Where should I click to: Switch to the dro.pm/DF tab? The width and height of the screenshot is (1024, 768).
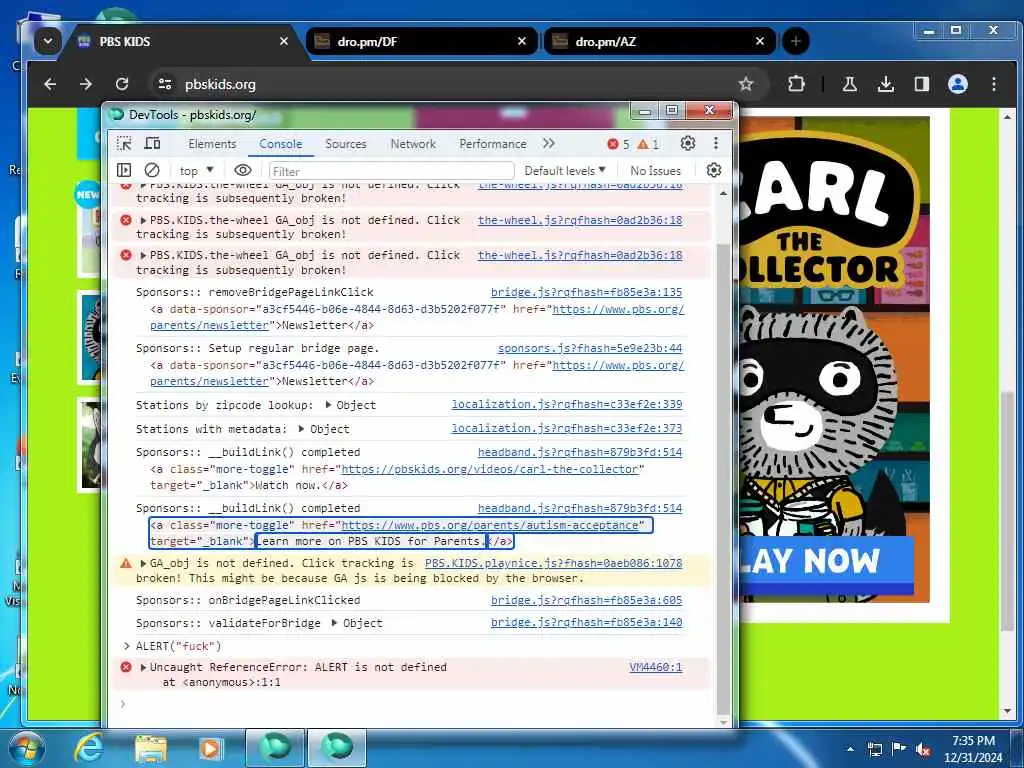coord(421,42)
